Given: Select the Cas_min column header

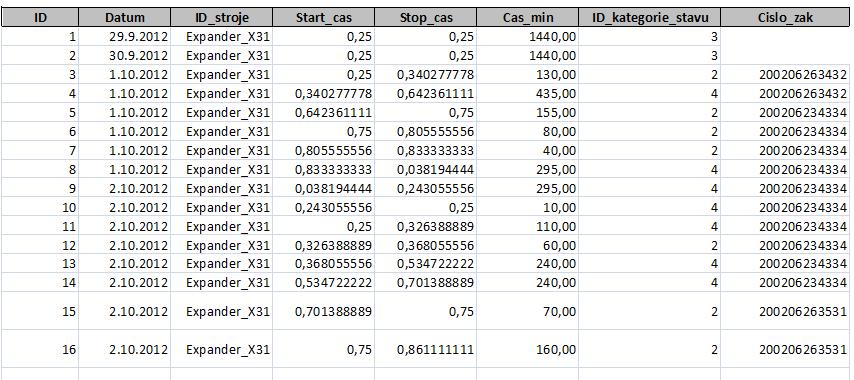Looking at the screenshot, I should click(527, 17).
